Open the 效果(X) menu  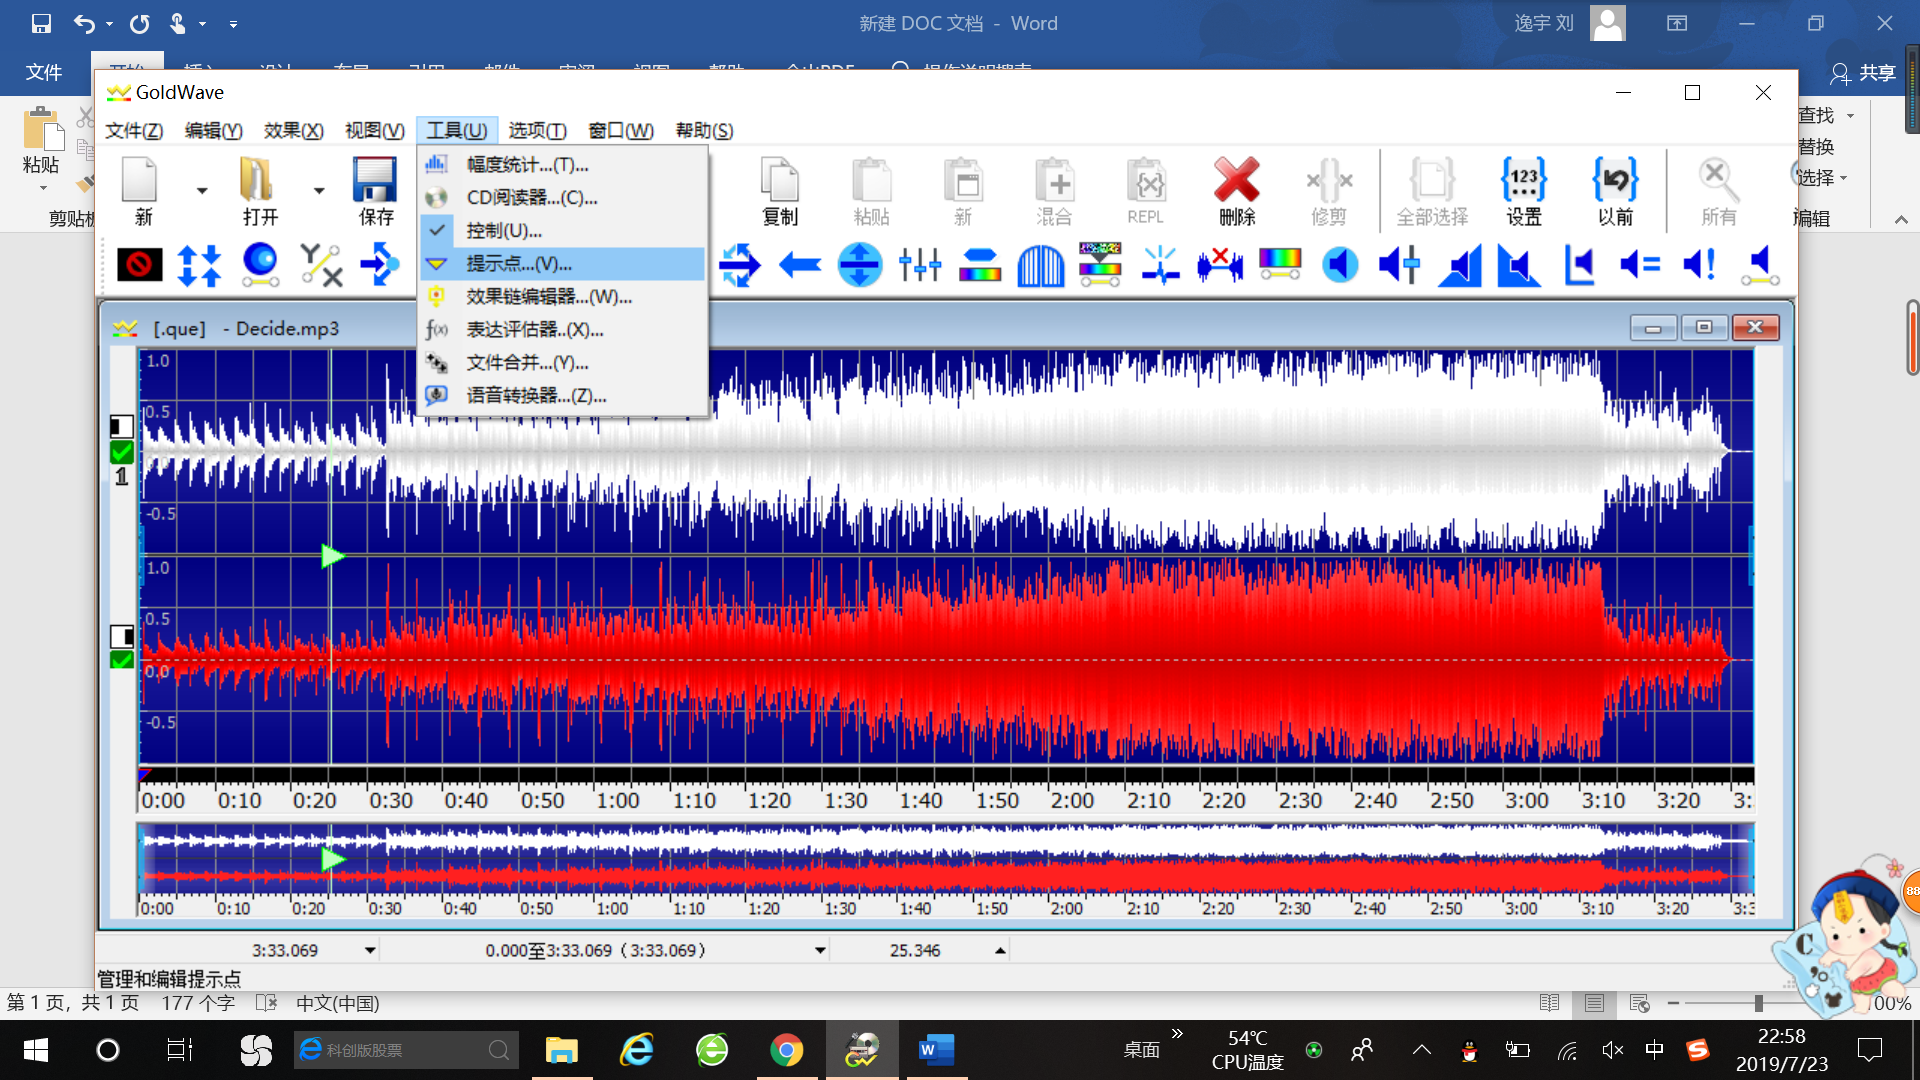293,131
